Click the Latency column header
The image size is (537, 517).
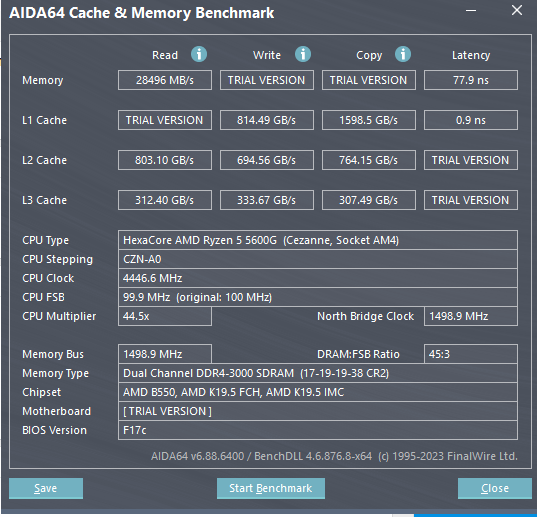(471, 55)
